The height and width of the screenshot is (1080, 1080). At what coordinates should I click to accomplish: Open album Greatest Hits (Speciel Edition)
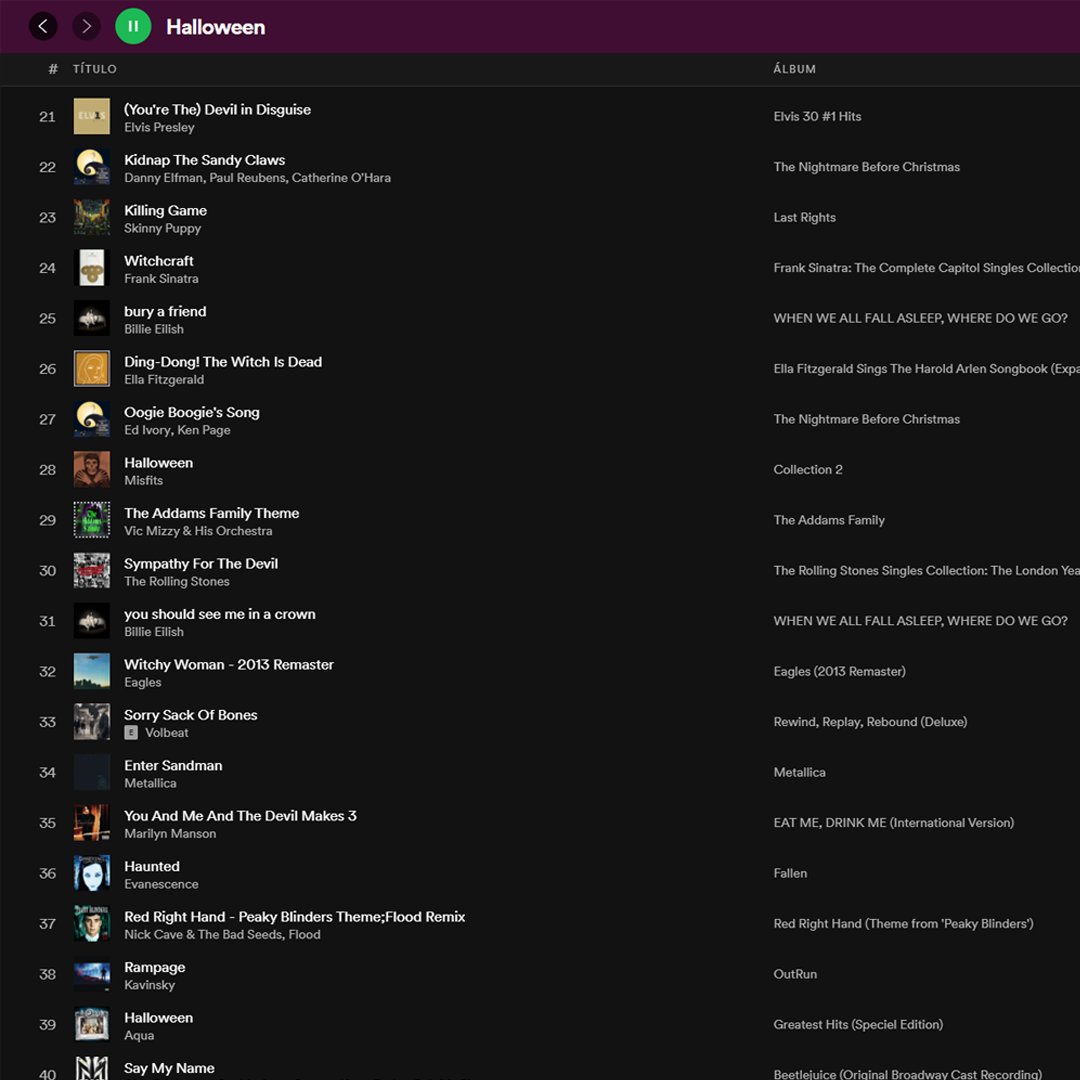pos(858,1024)
